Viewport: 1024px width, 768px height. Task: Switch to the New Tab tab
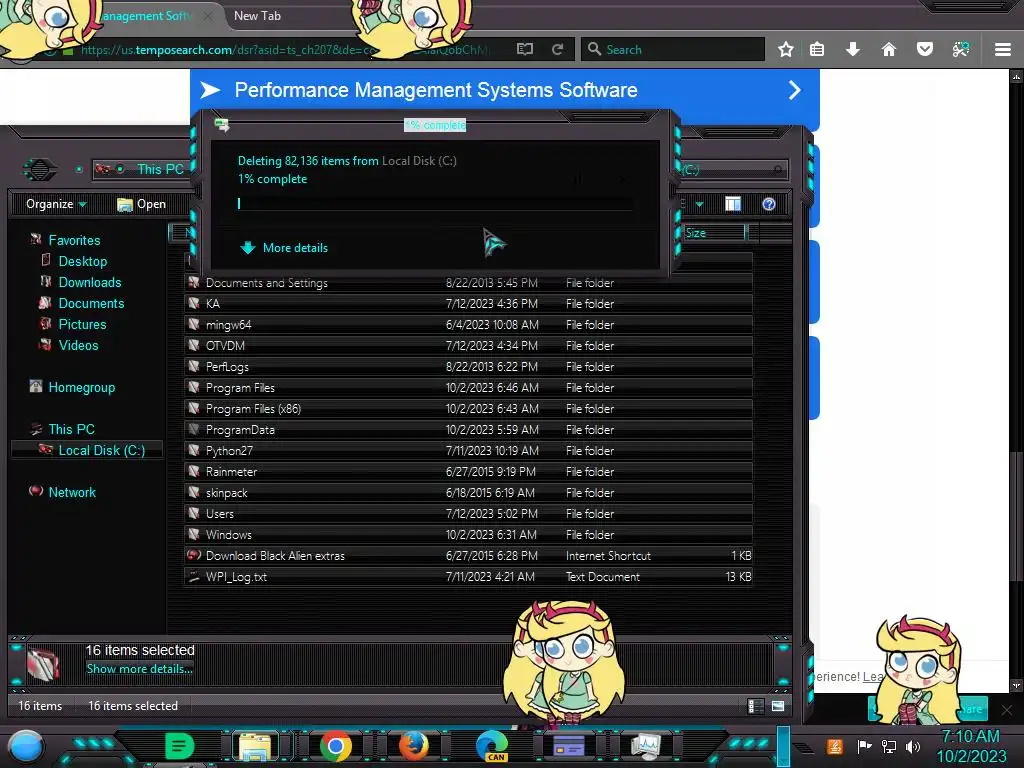257,16
